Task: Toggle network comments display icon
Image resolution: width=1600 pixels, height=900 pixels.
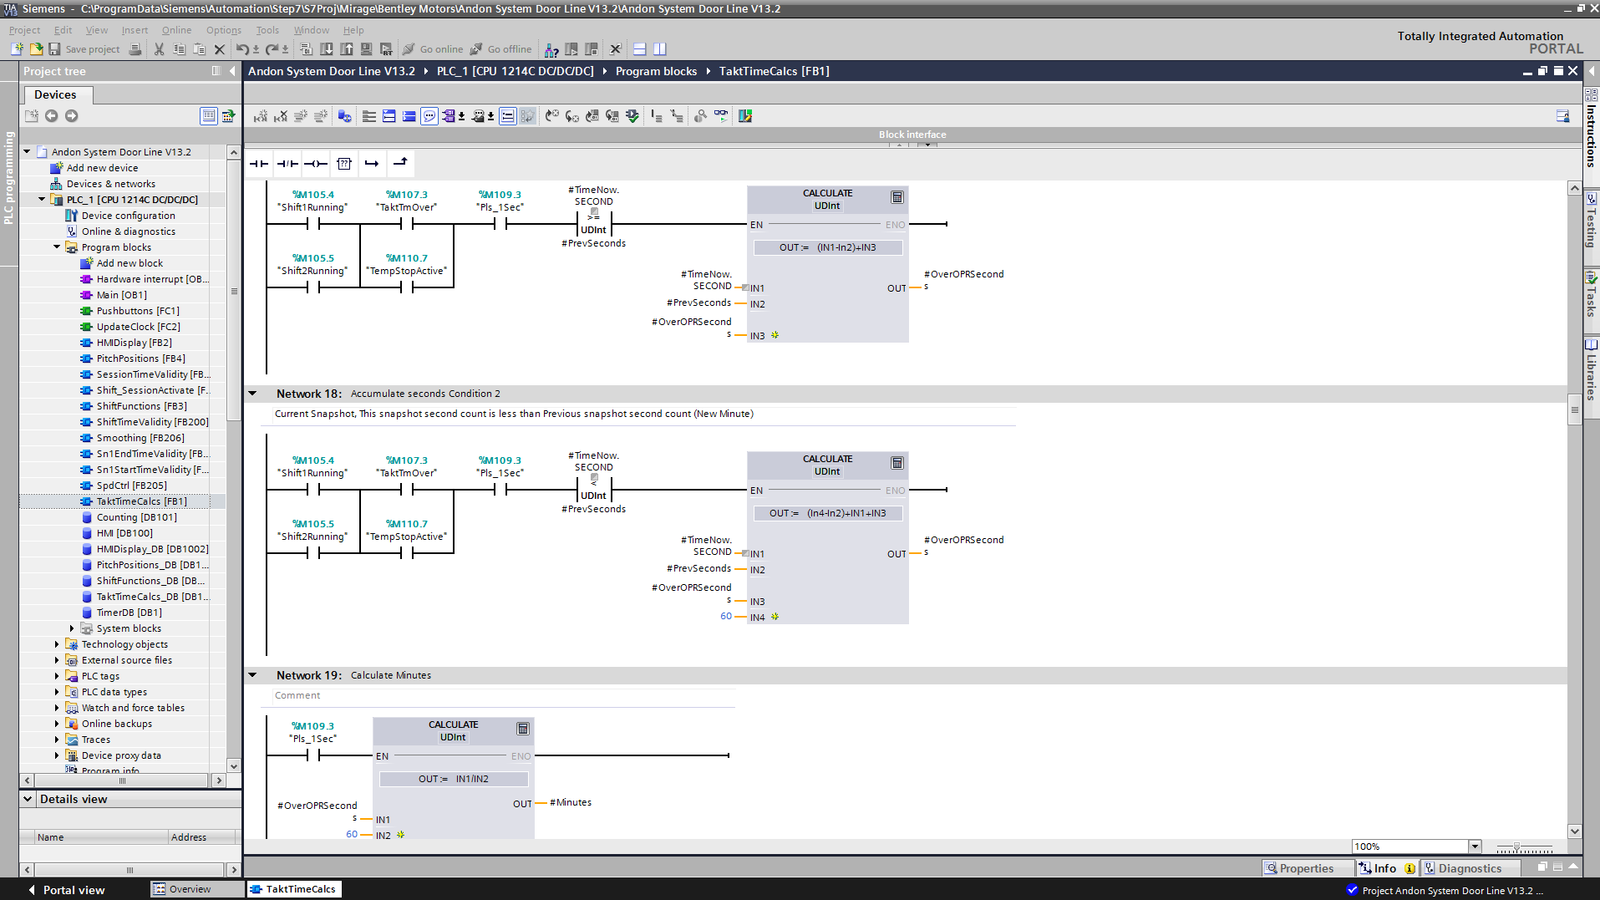Action: coord(429,116)
